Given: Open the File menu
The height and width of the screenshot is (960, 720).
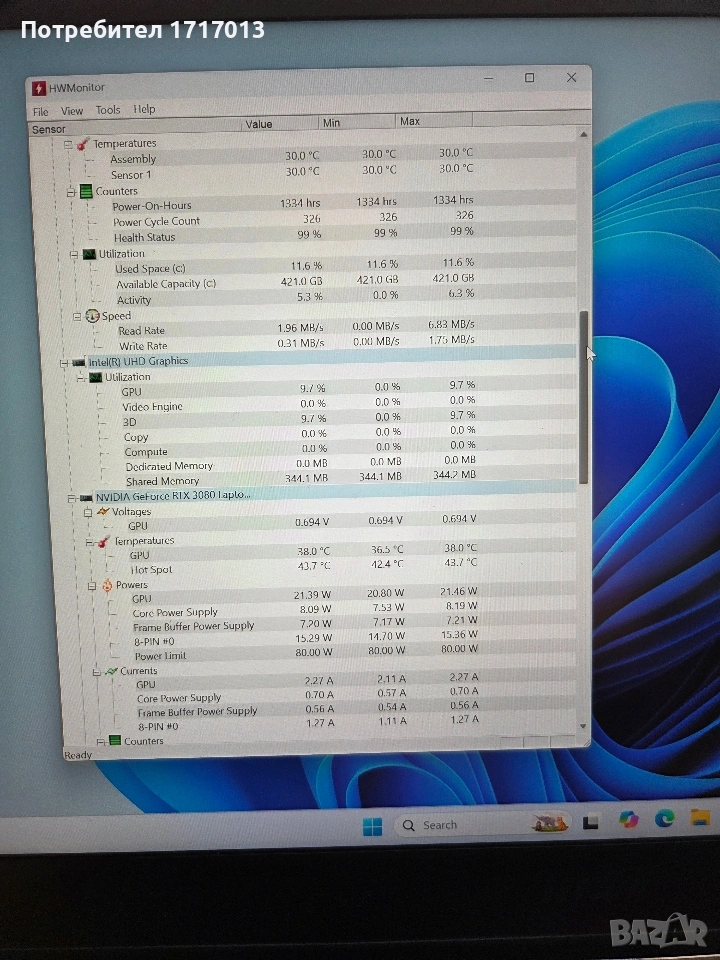Looking at the screenshot, I should point(40,112).
